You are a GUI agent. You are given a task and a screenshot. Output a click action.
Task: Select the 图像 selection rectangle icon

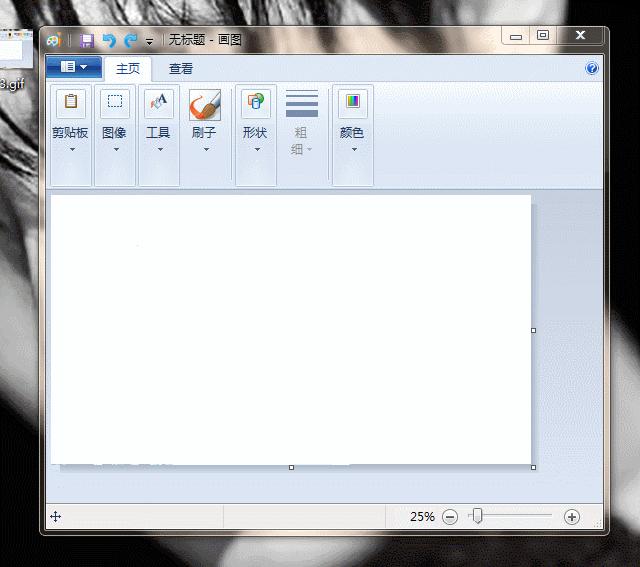coord(115,101)
